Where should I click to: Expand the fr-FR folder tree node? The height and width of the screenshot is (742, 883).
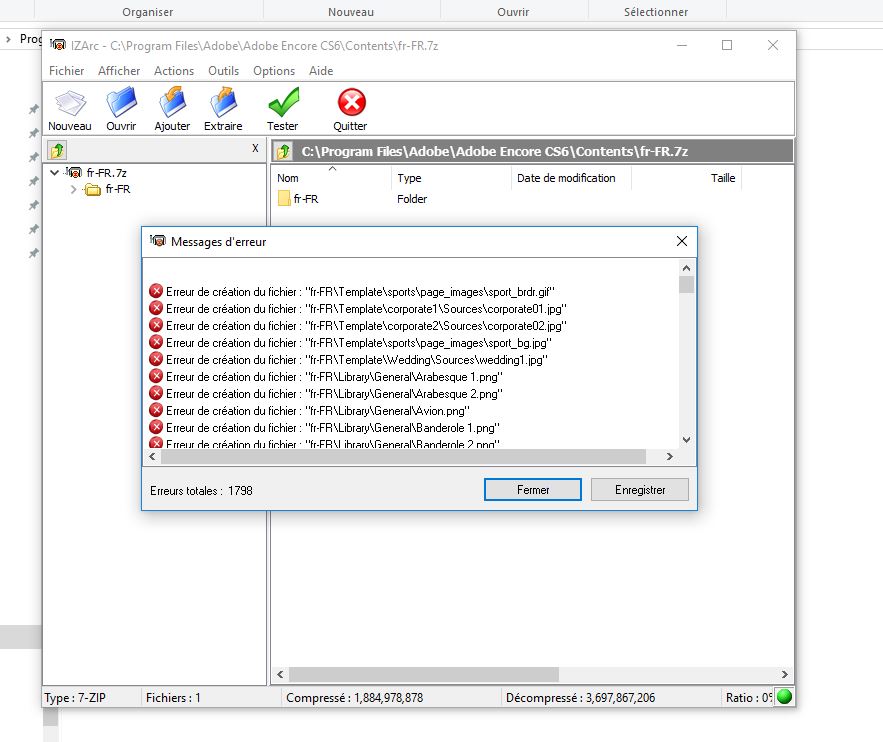pos(73,189)
